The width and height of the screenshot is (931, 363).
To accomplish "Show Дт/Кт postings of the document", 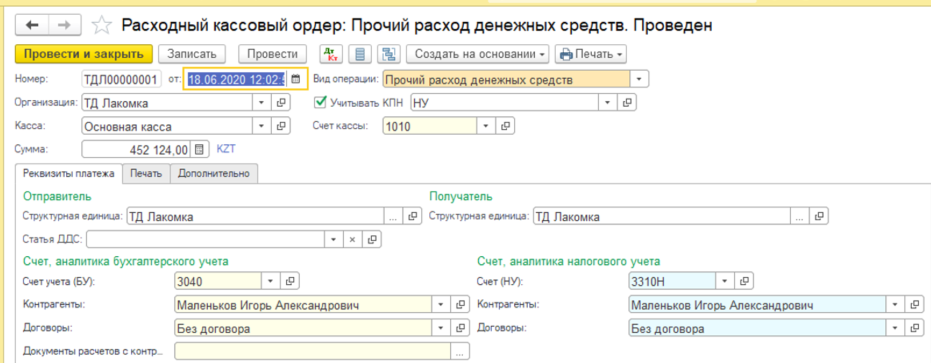I will 331,54.
